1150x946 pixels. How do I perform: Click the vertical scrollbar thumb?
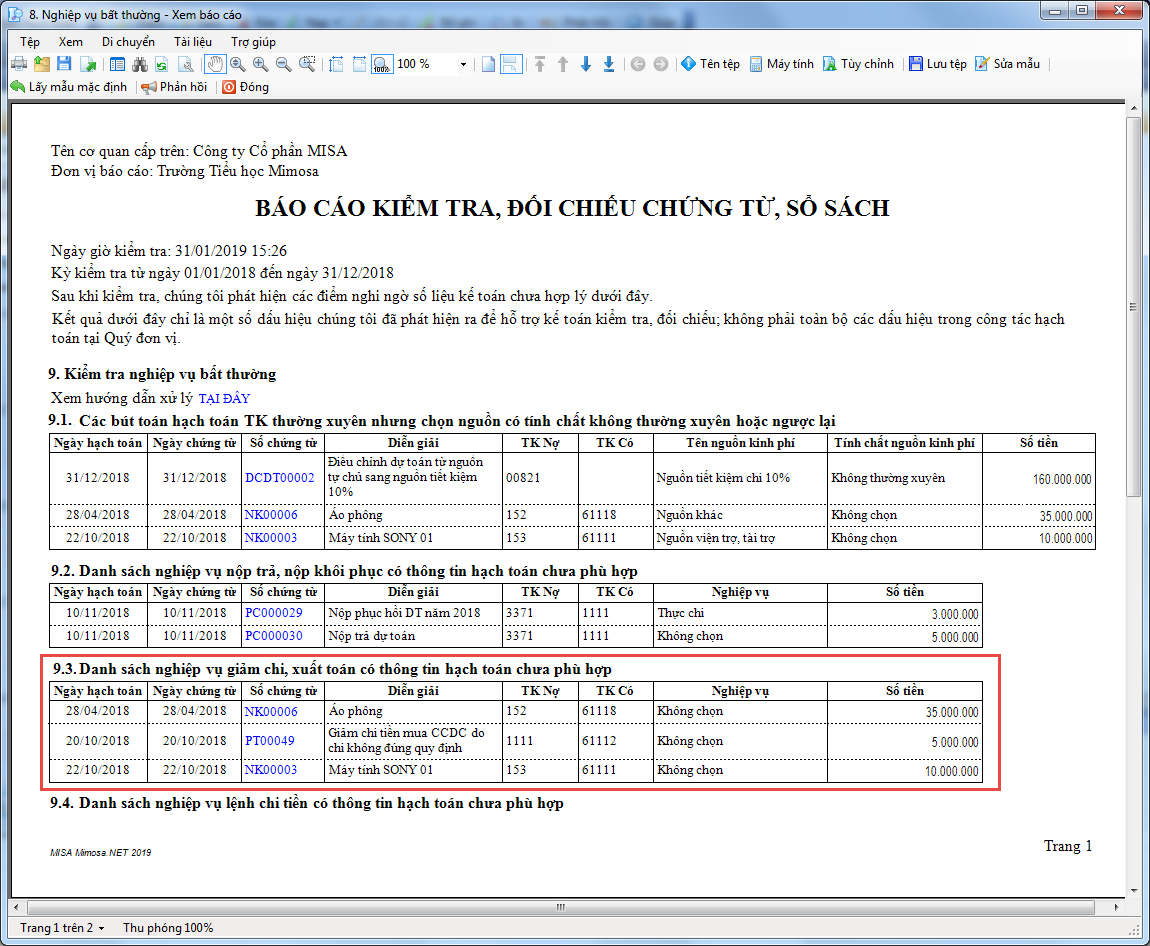(x=1133, y=307)
